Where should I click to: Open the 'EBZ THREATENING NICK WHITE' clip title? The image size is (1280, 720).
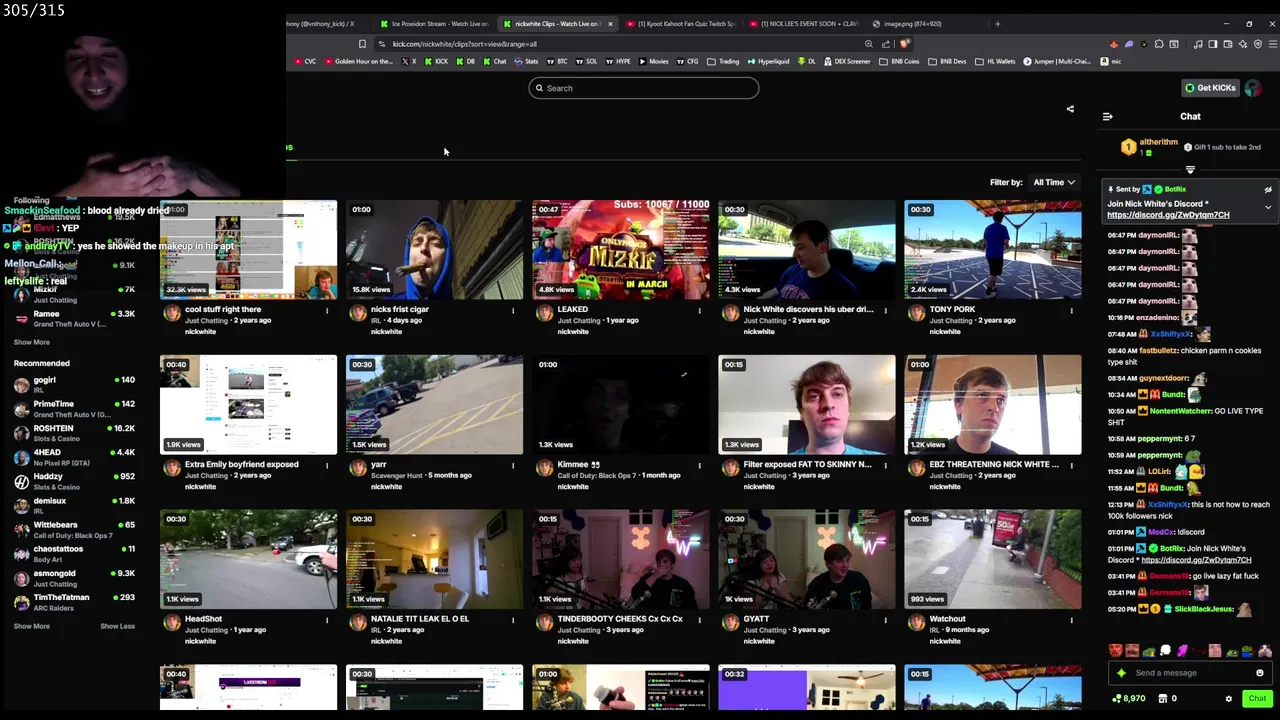[x=993, y=465]
